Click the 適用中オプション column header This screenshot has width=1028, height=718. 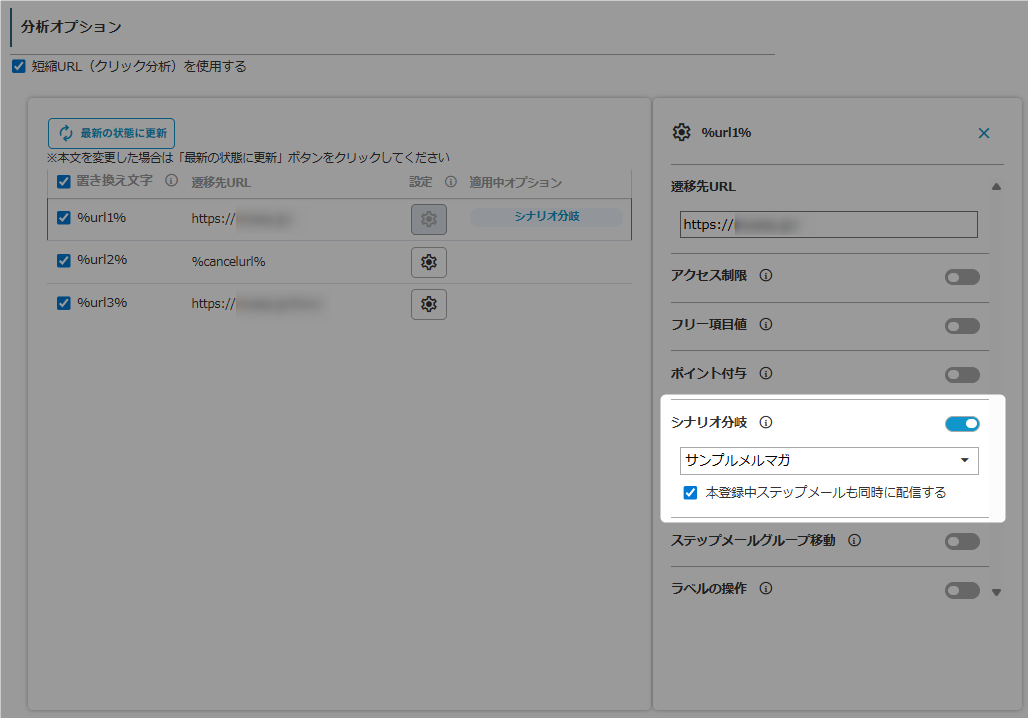(x=515, y=182)
